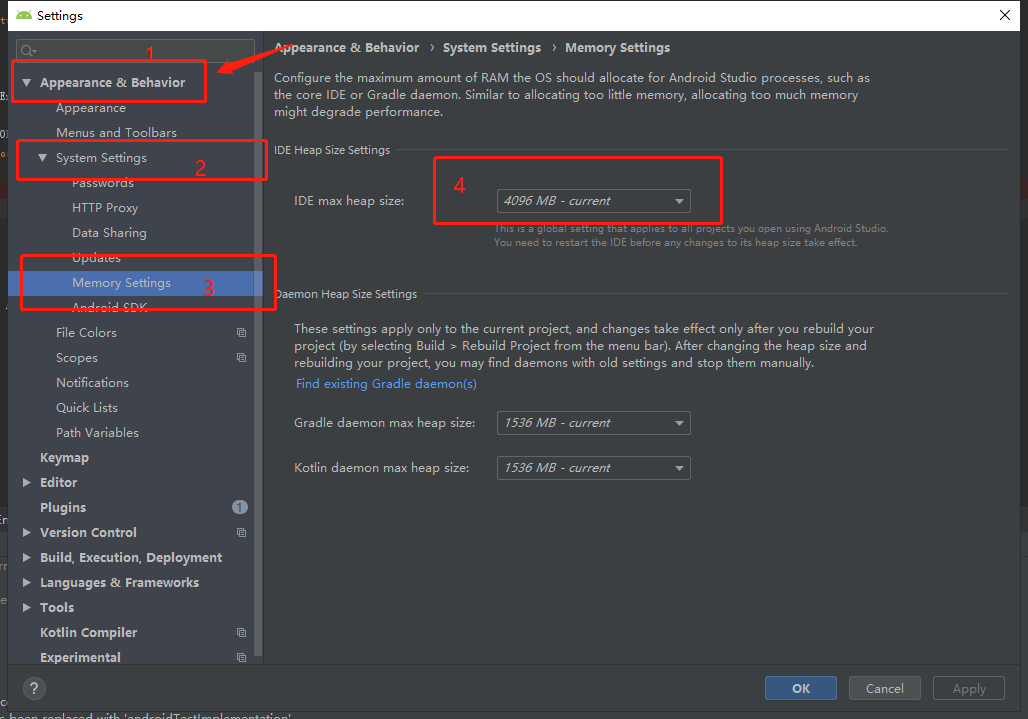Click project-level icon next to Version Control
The width and height of the screenshot is (1028, 719).
(241, 533)
